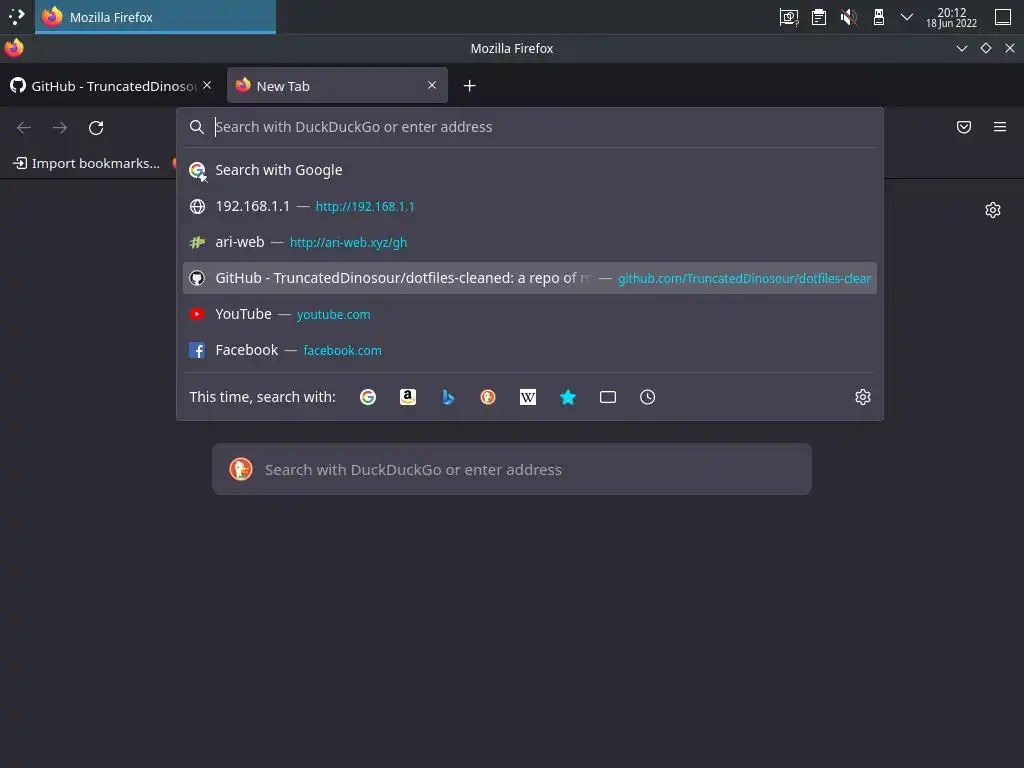Search this time with DuckDuckGo icon
This screenshot has height=768, width=1024.
pos(488,397)
